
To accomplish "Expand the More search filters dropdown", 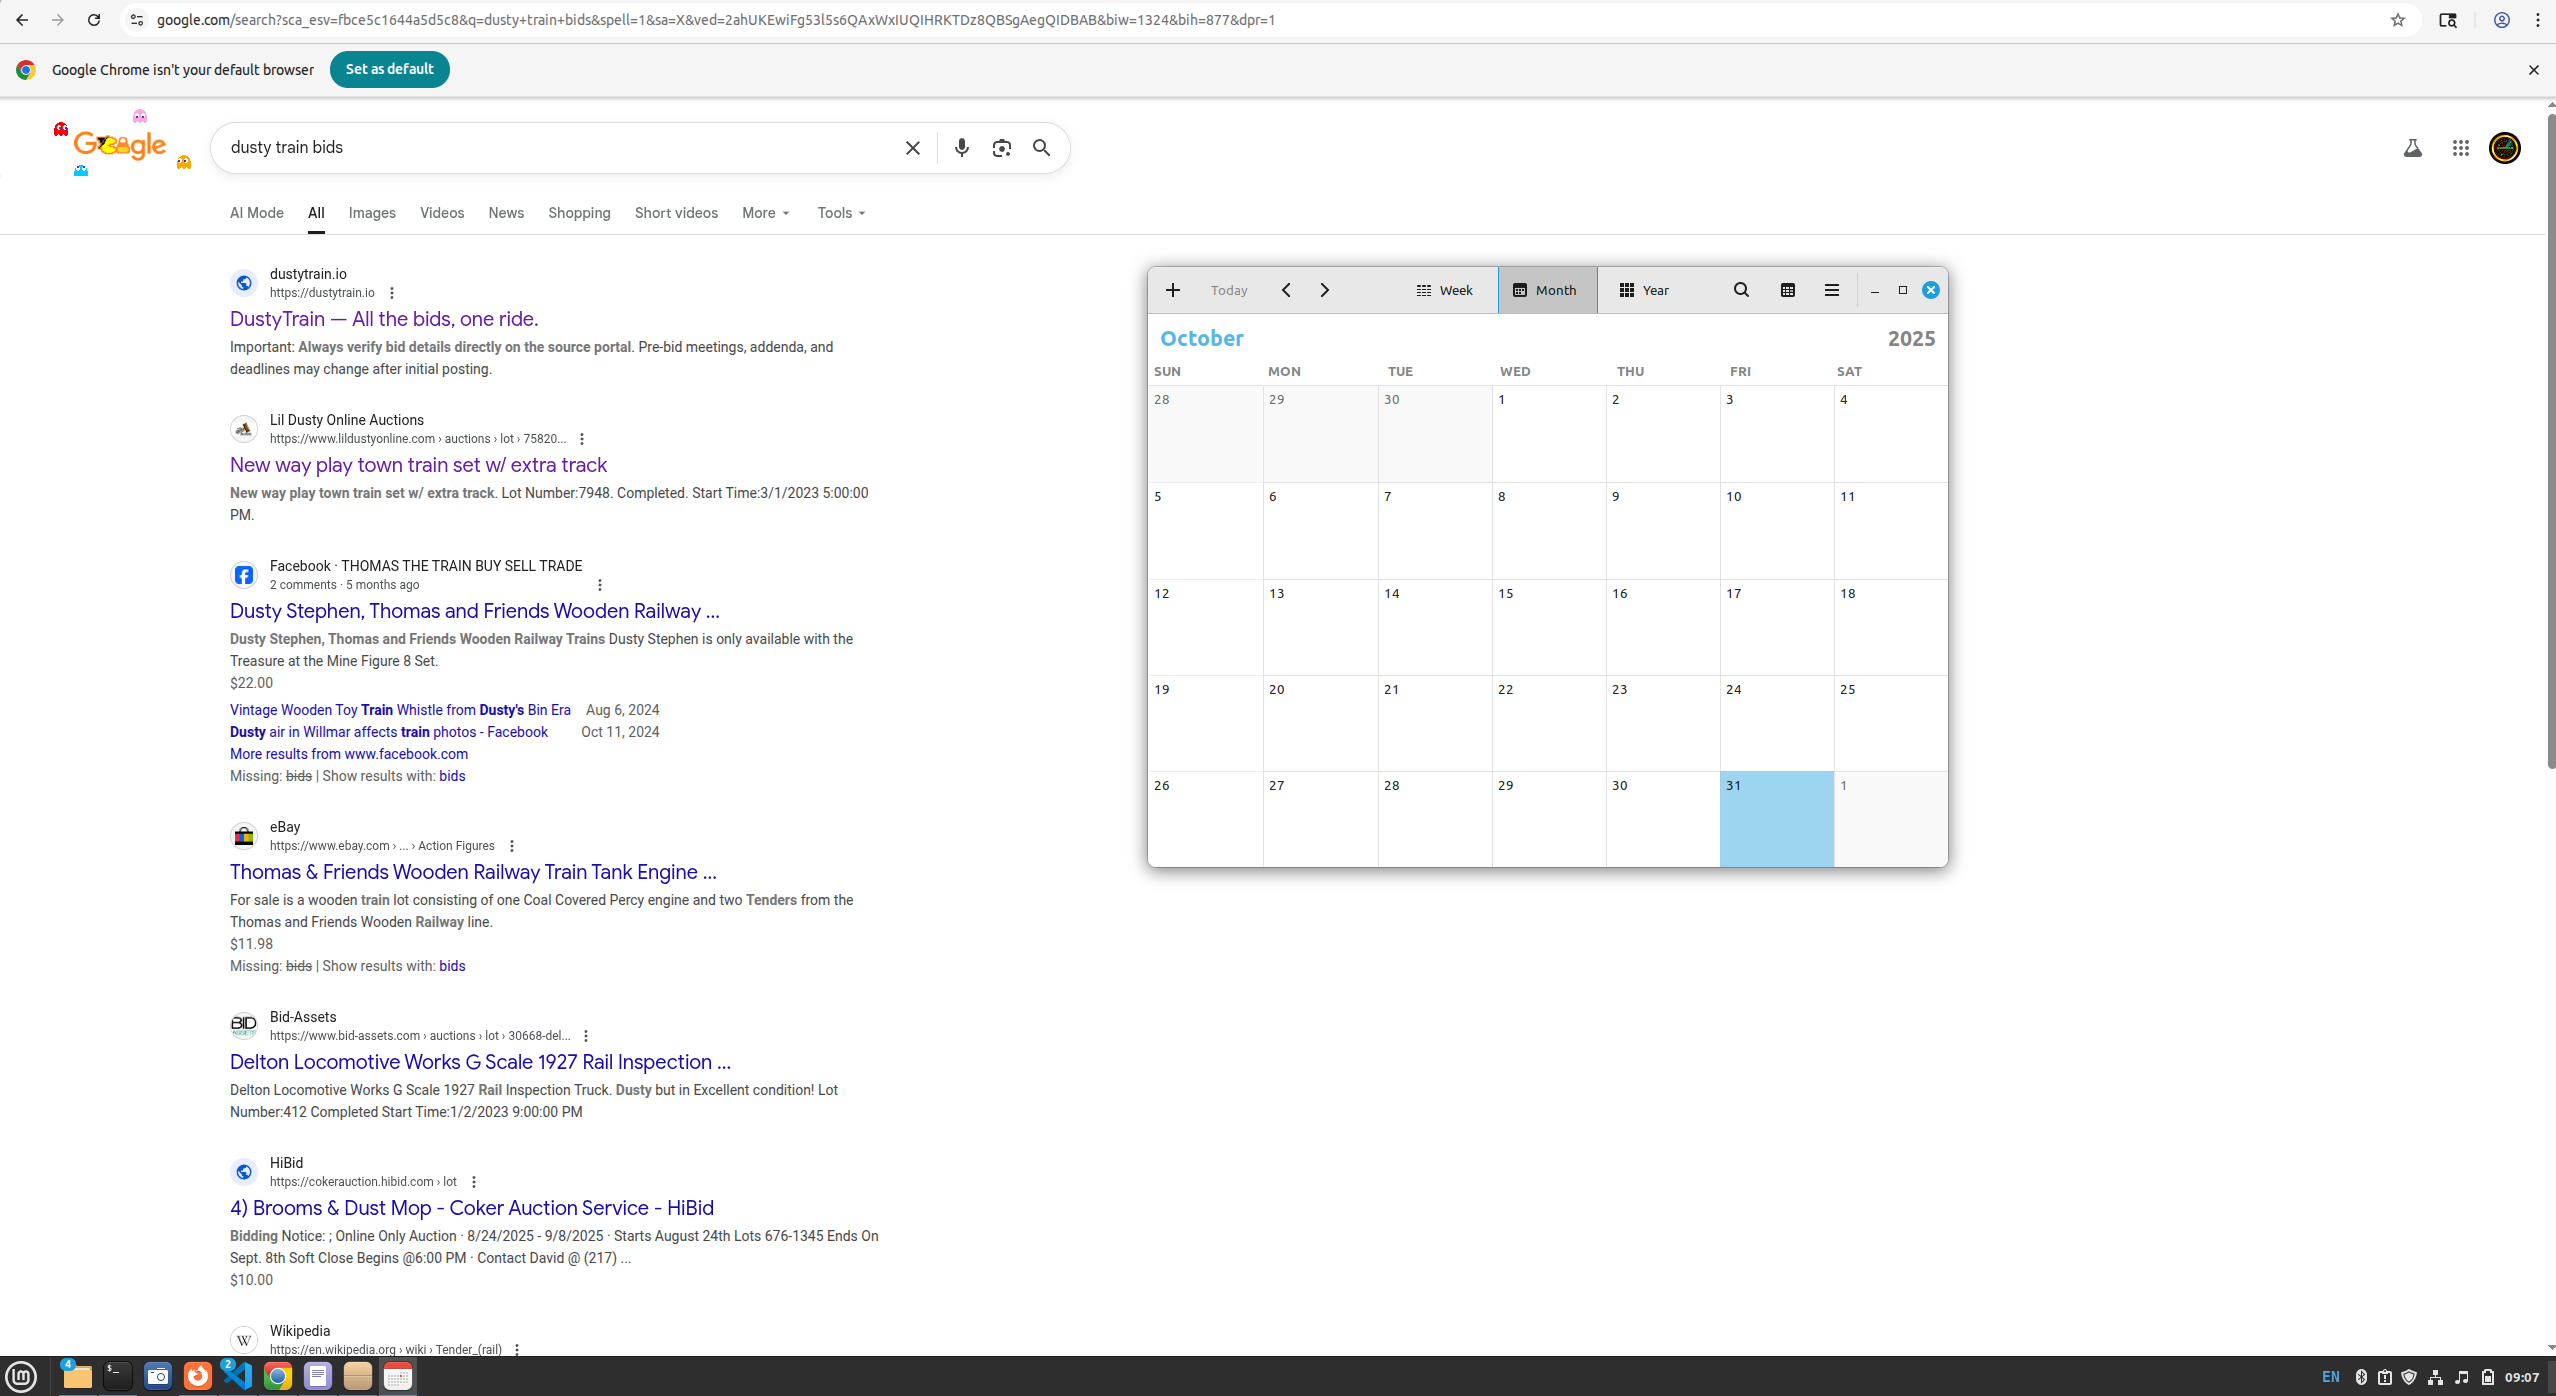I will coord(766,213).
